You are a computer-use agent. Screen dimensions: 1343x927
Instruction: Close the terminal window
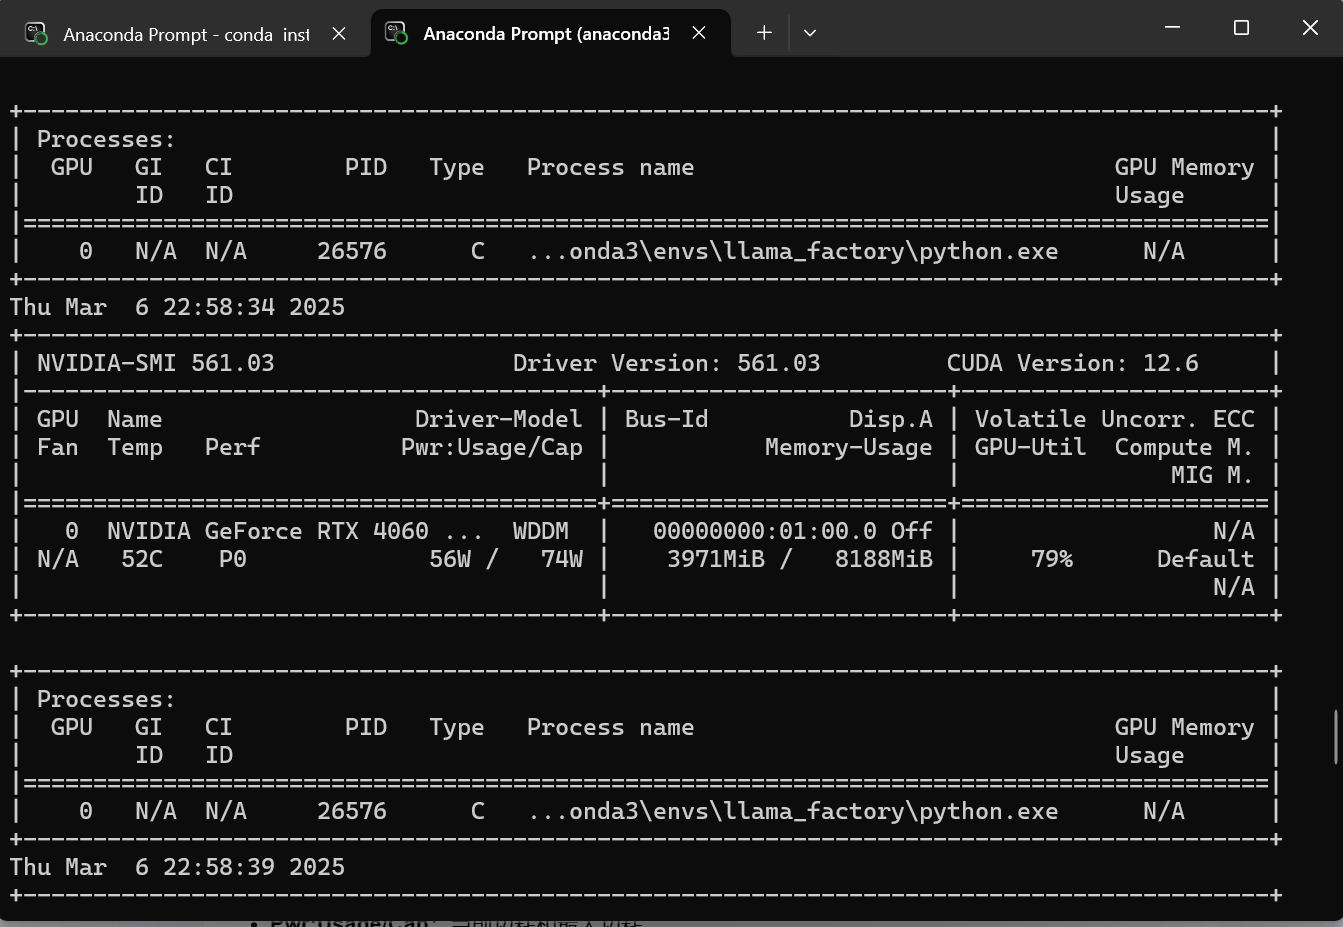(1310, 28)
